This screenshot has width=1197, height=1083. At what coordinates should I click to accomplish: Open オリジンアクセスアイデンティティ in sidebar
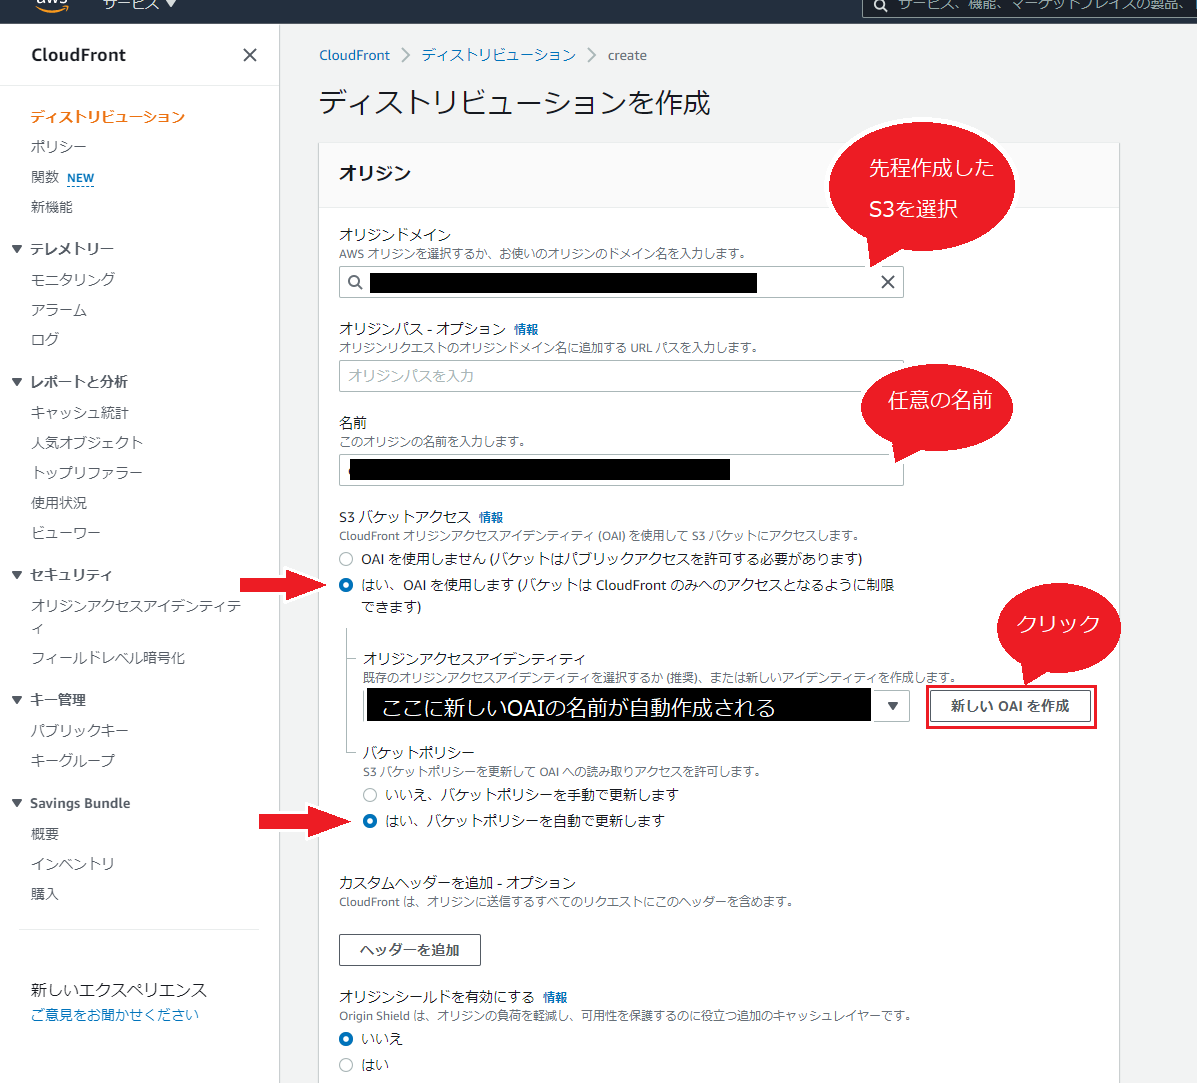(136, 616)
